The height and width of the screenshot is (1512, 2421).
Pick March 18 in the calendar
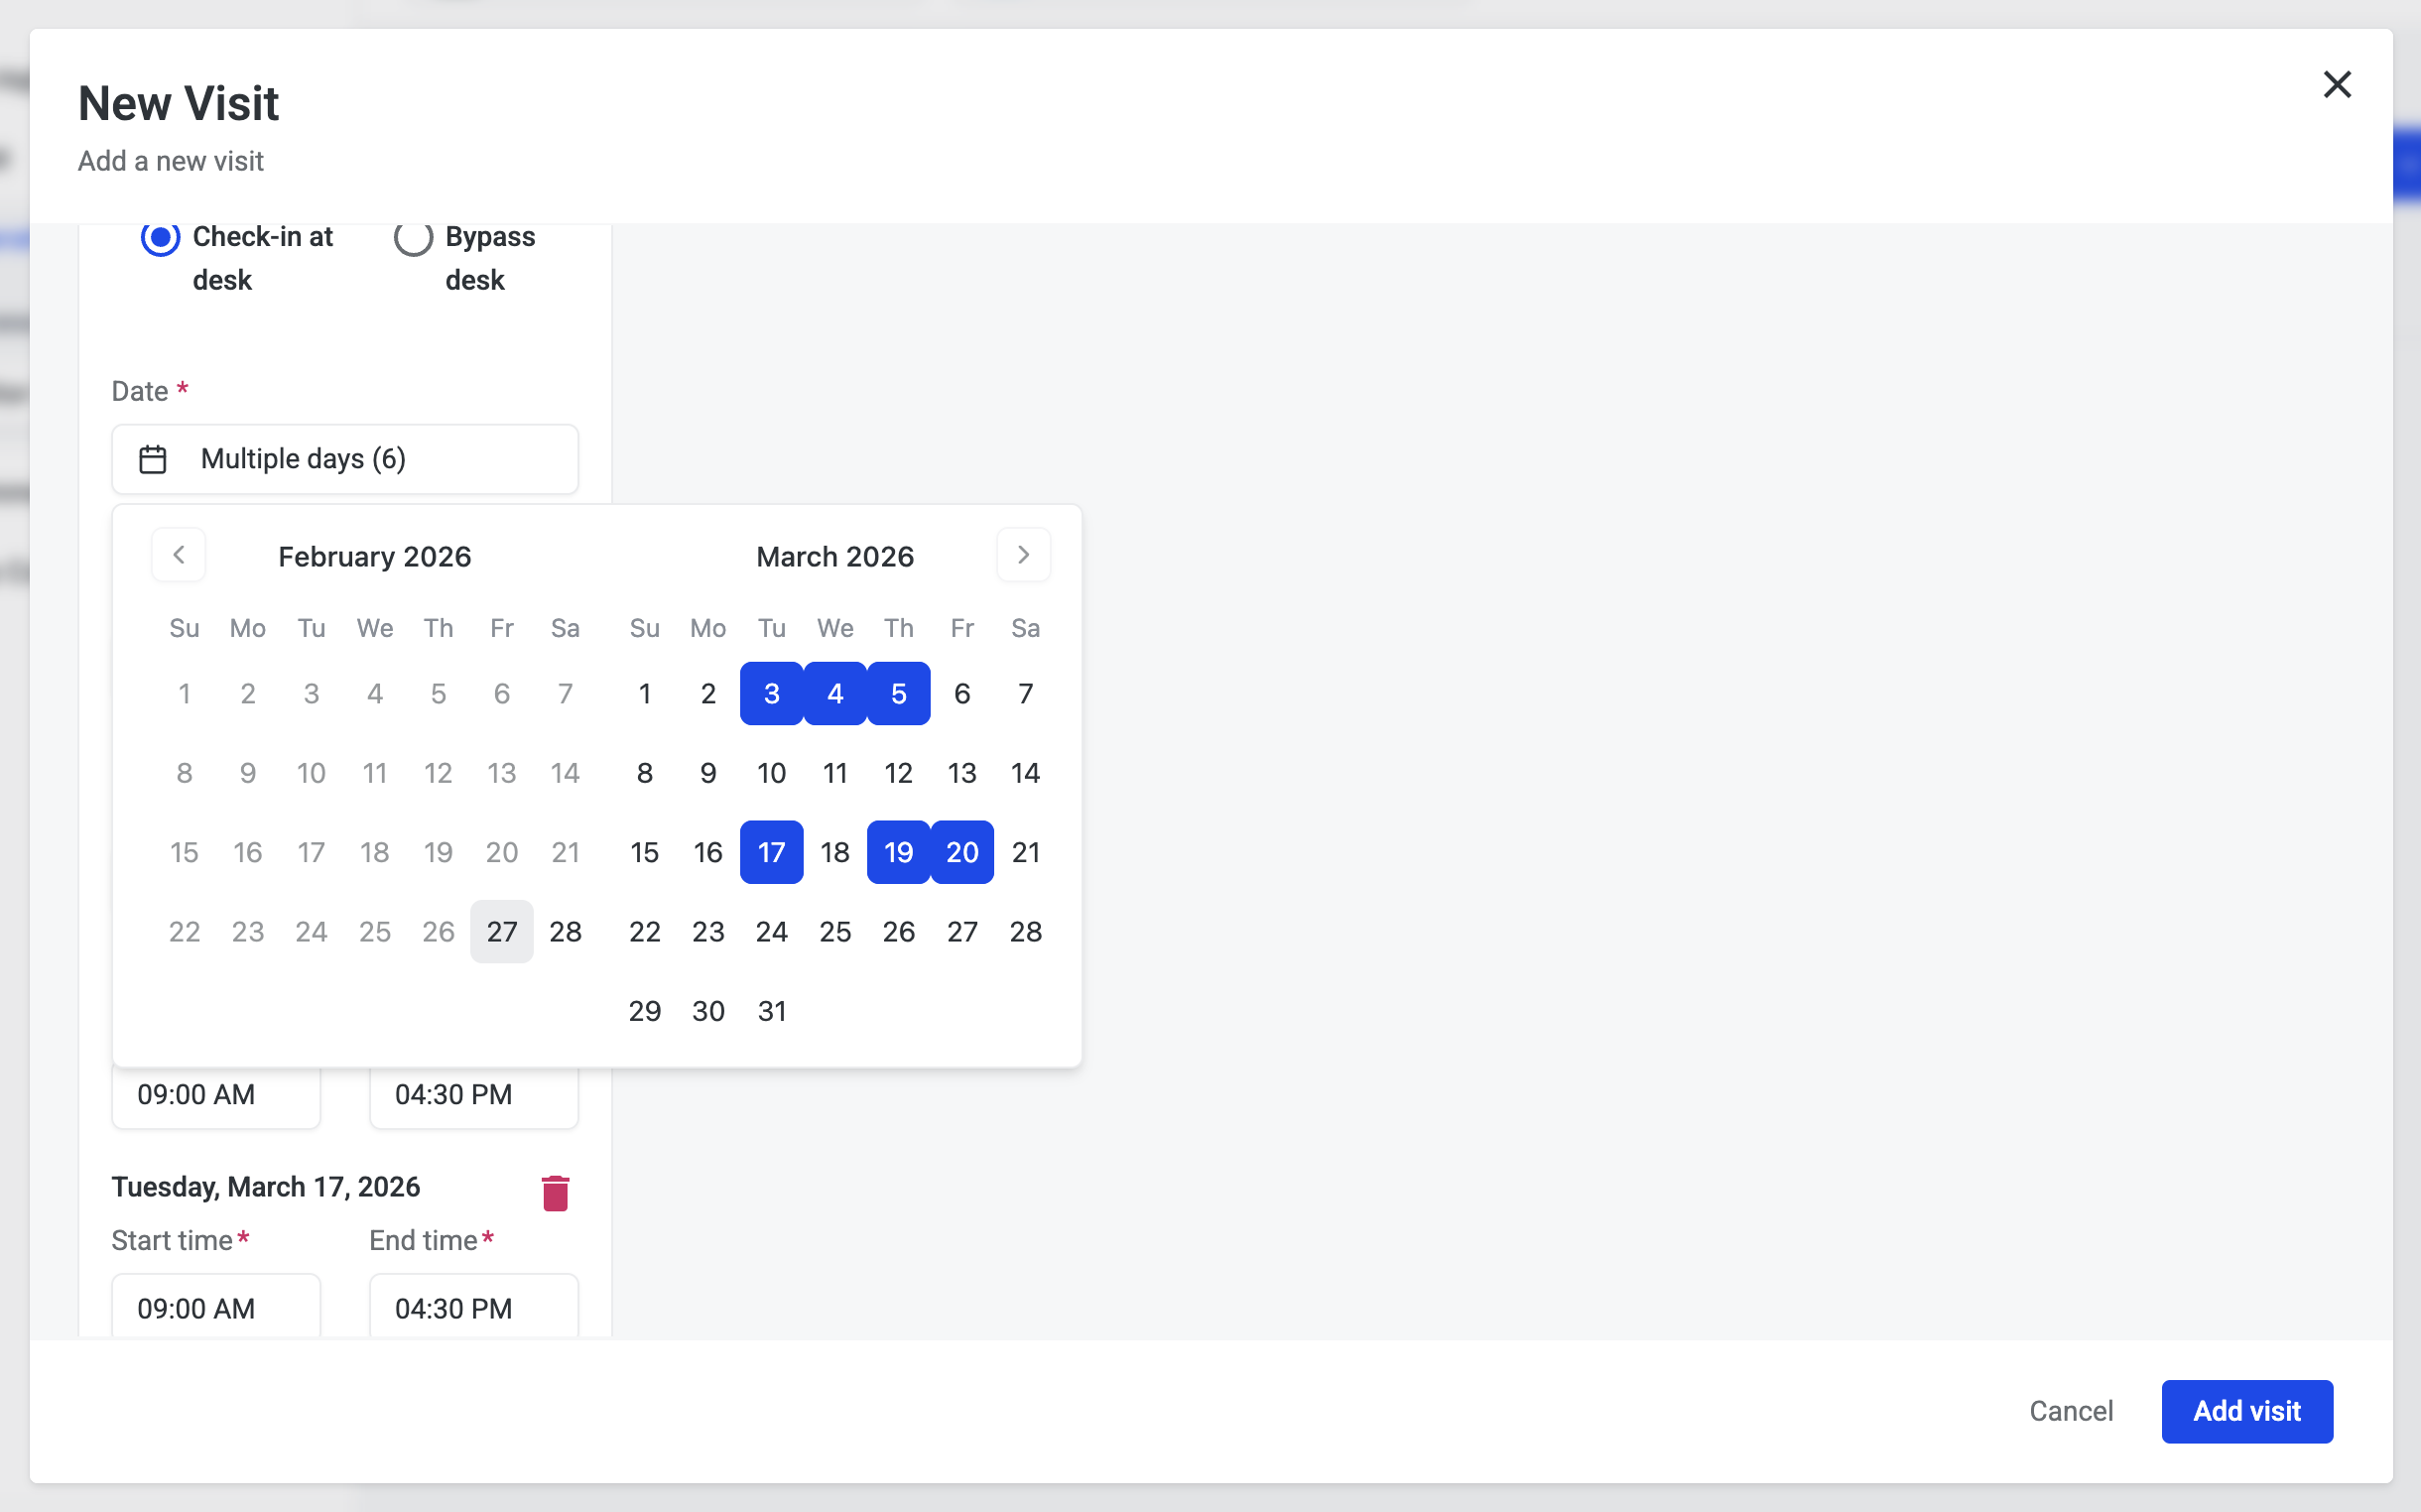point(835,852)
